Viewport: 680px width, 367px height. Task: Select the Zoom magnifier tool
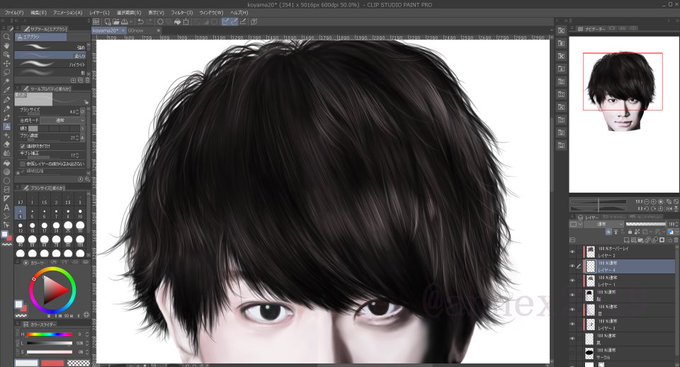pos(7,37)
